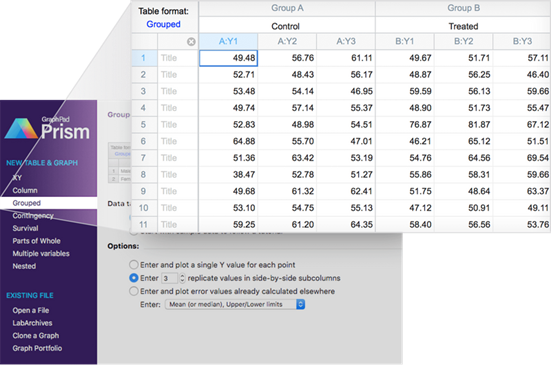Click Open a File link
The height and width of the screenshot is (365, 551).
click(x=31, y=311)
